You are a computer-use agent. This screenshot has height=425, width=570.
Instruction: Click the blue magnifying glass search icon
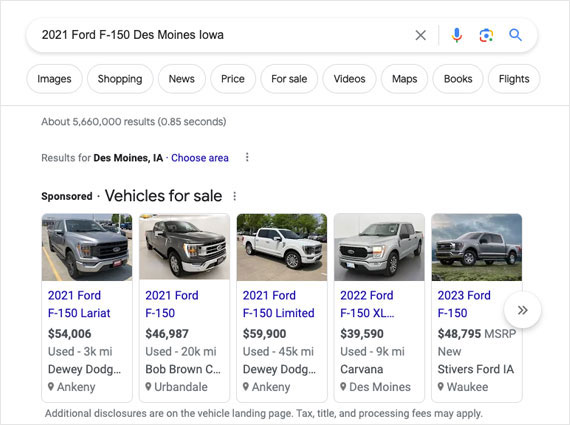click(515, 35)
